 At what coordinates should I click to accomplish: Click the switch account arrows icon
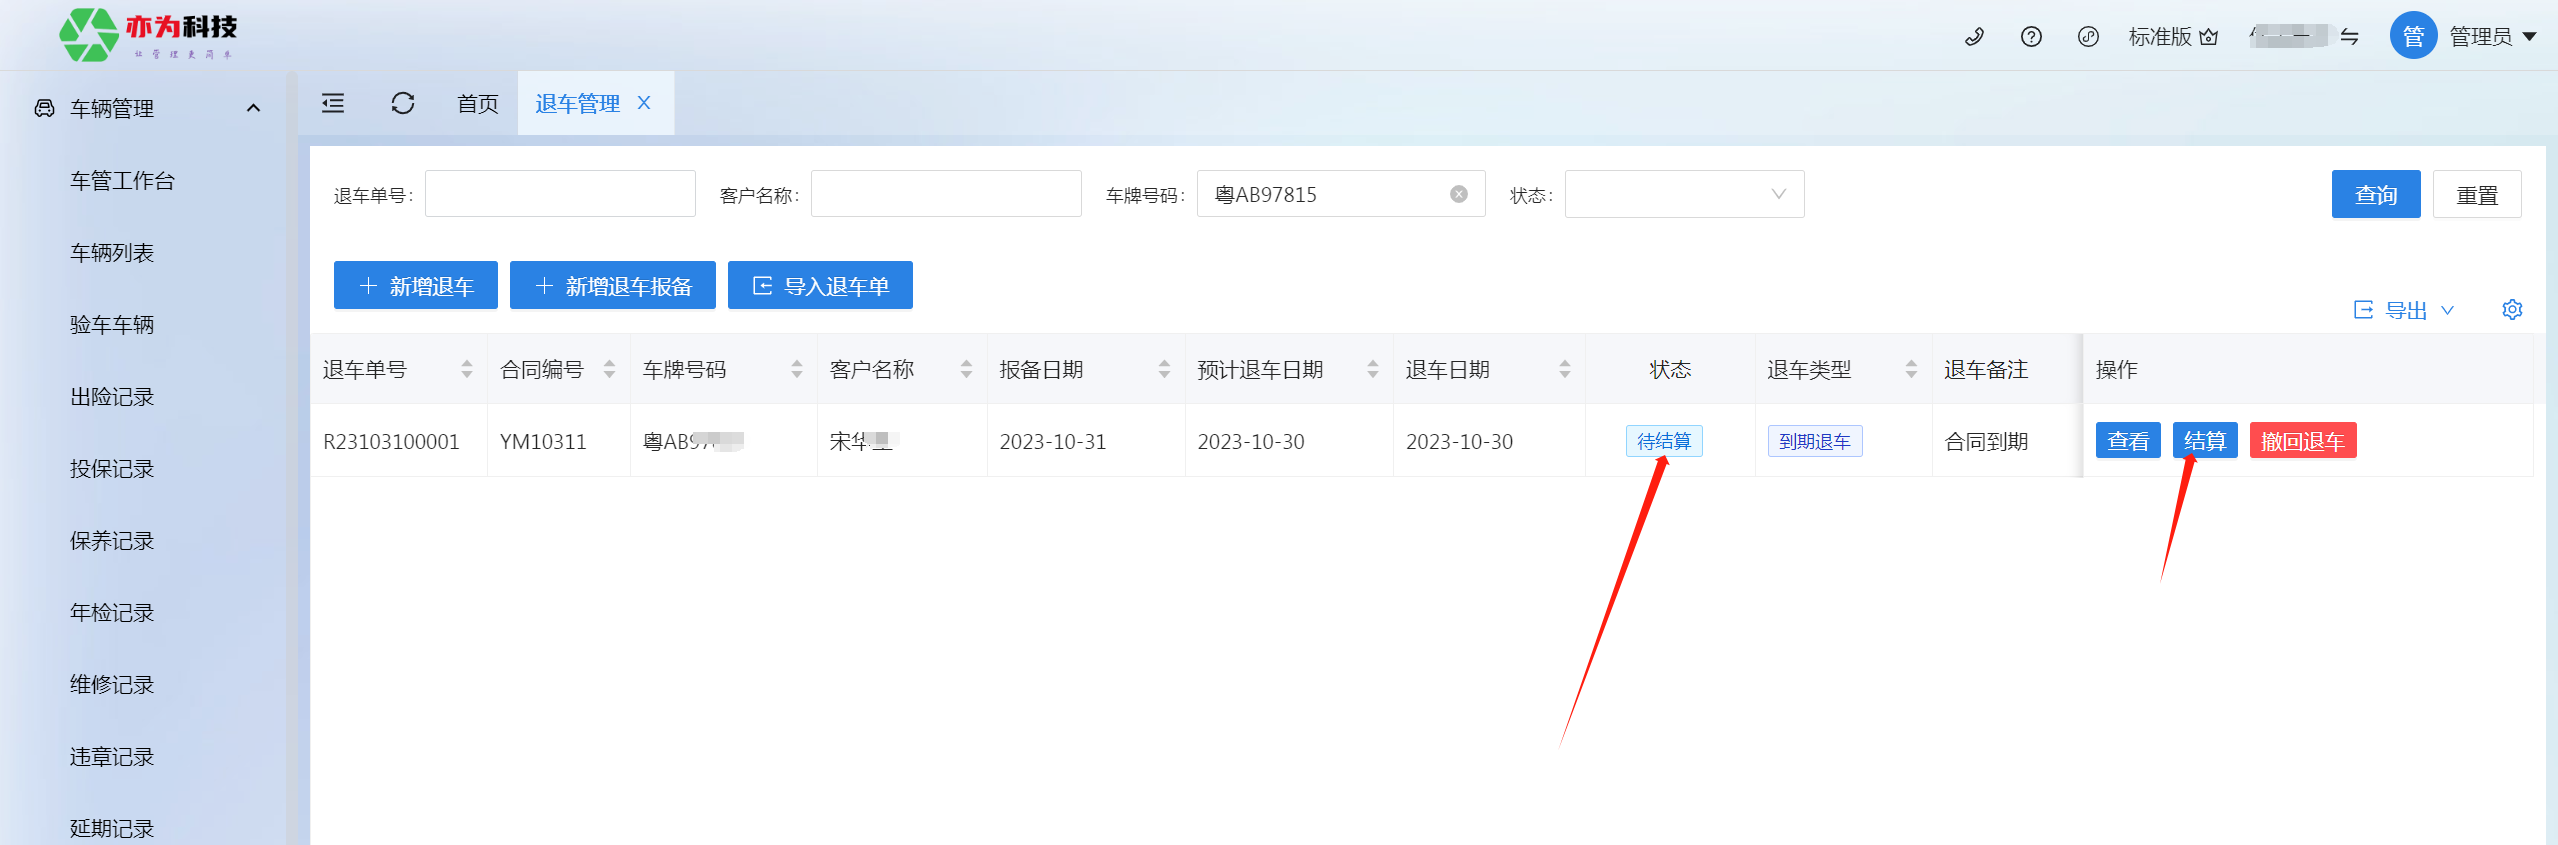coord(2349,37)
